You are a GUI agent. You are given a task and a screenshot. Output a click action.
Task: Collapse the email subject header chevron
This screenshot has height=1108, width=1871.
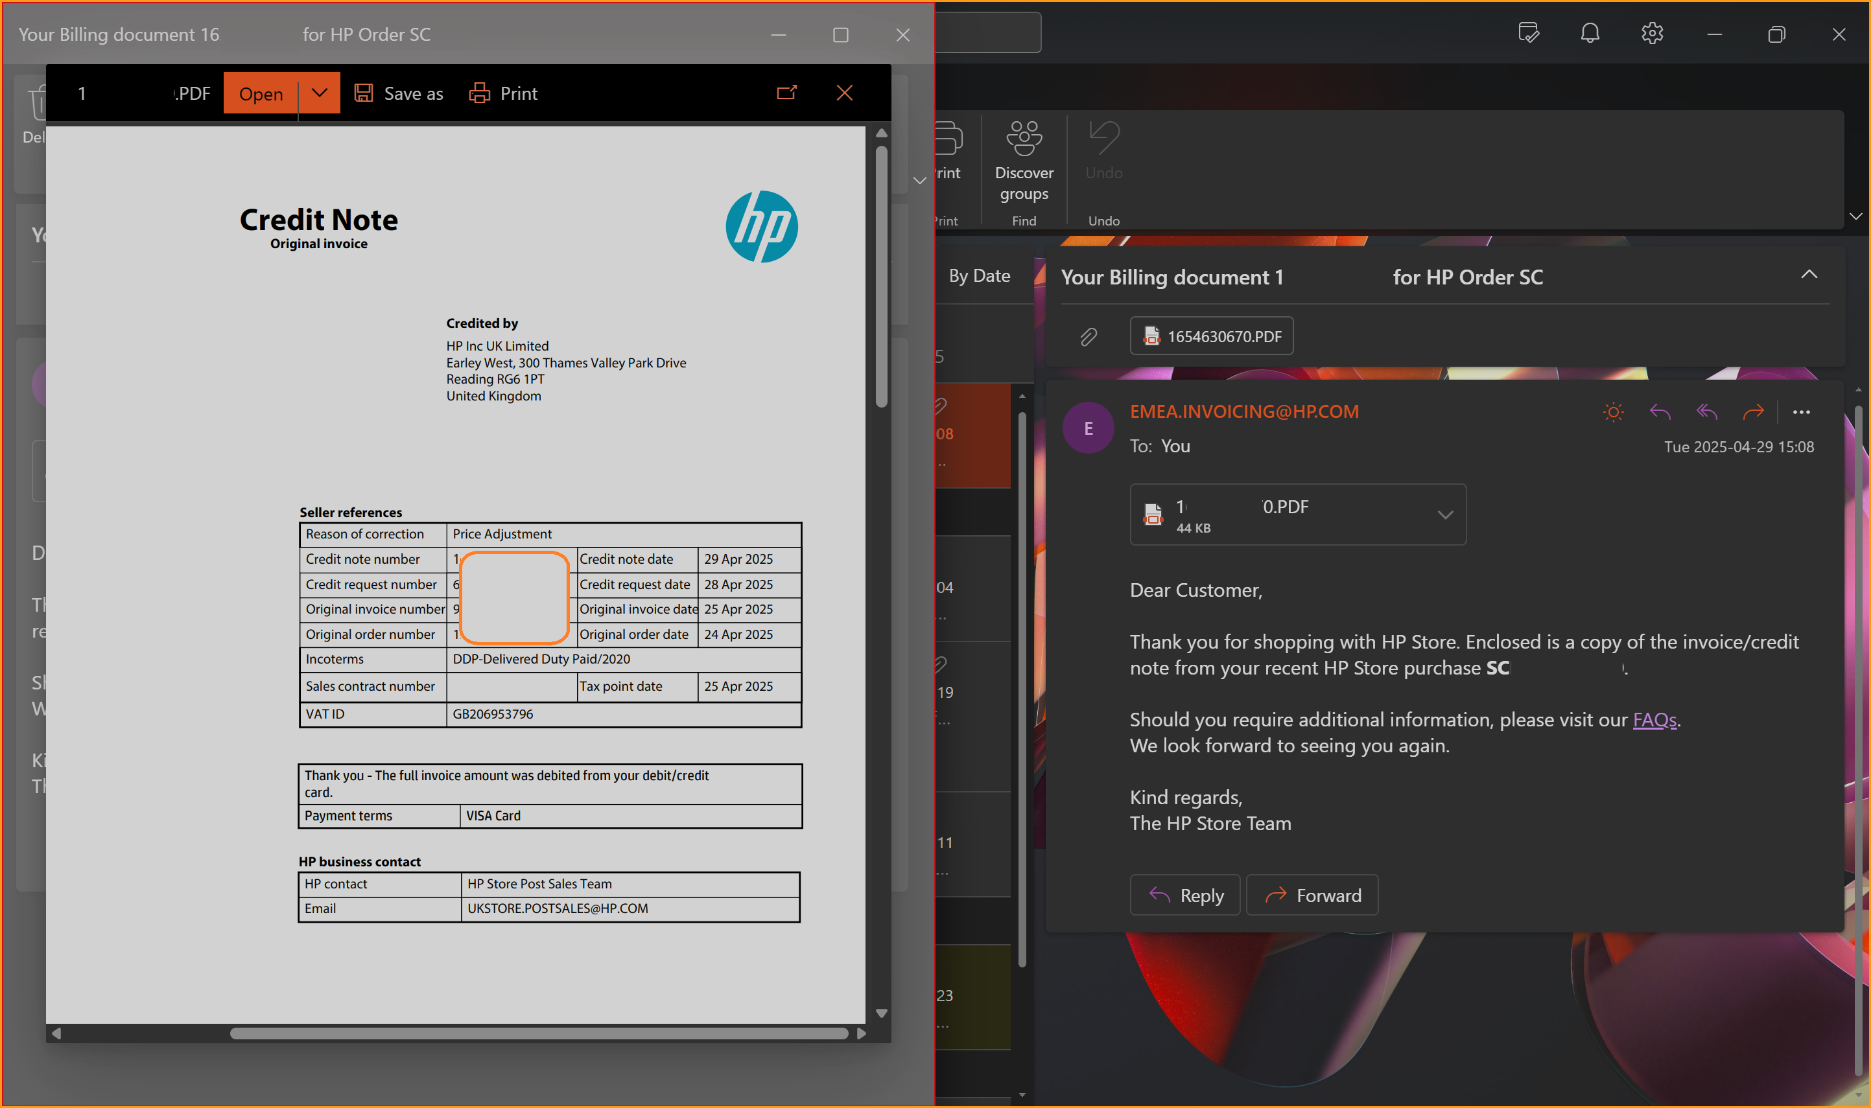[x=1809, y=275]
